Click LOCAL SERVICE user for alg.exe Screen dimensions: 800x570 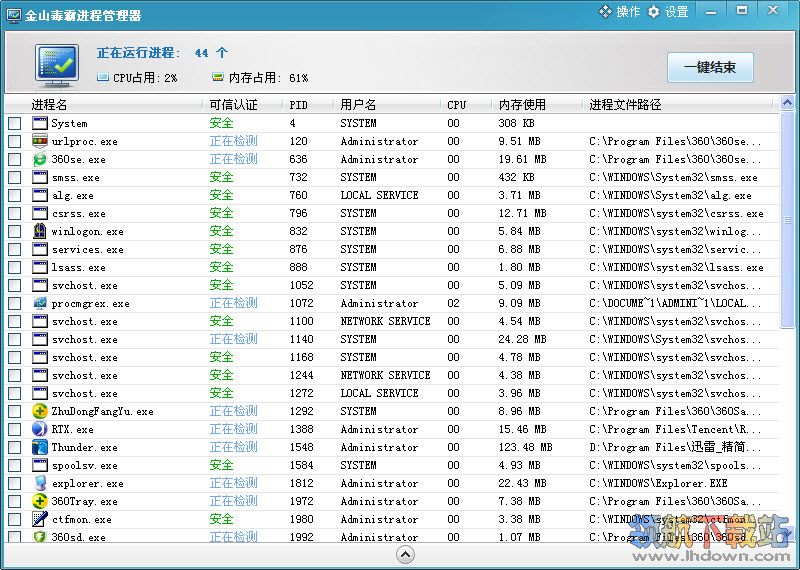tap(380, 195)
